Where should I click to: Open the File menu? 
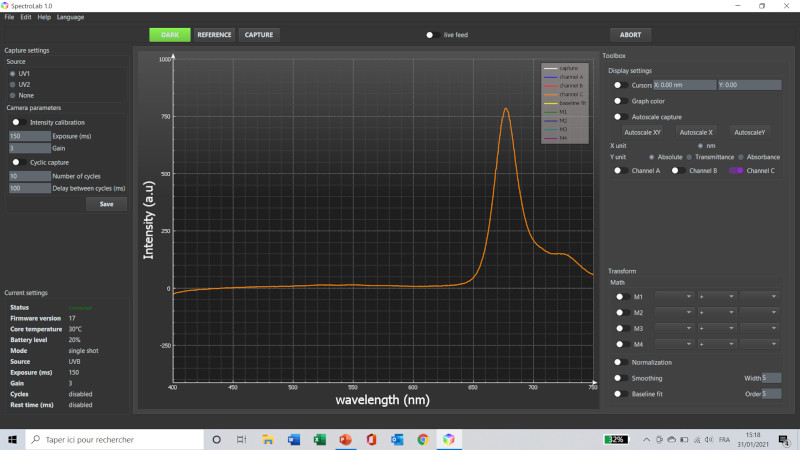[9, 17]
